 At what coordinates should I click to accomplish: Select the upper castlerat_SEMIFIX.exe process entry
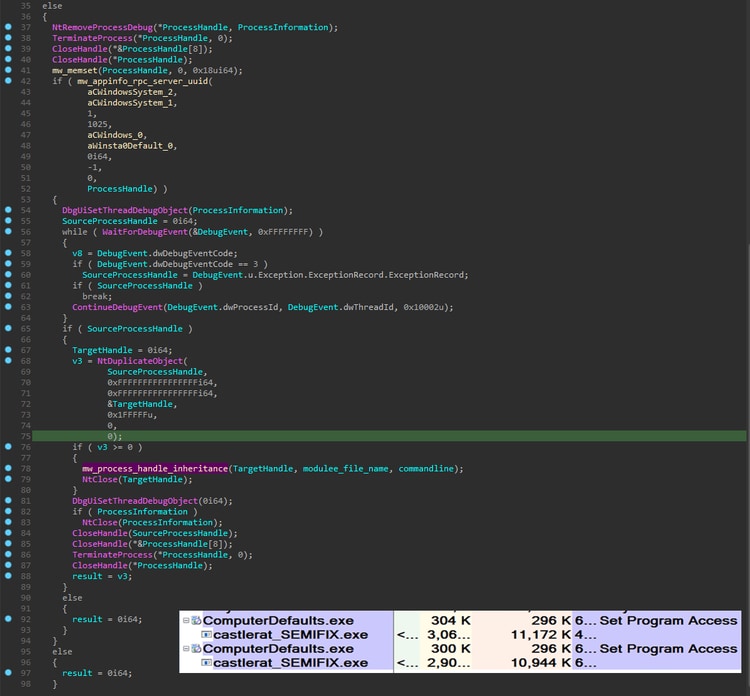point(290,635)
